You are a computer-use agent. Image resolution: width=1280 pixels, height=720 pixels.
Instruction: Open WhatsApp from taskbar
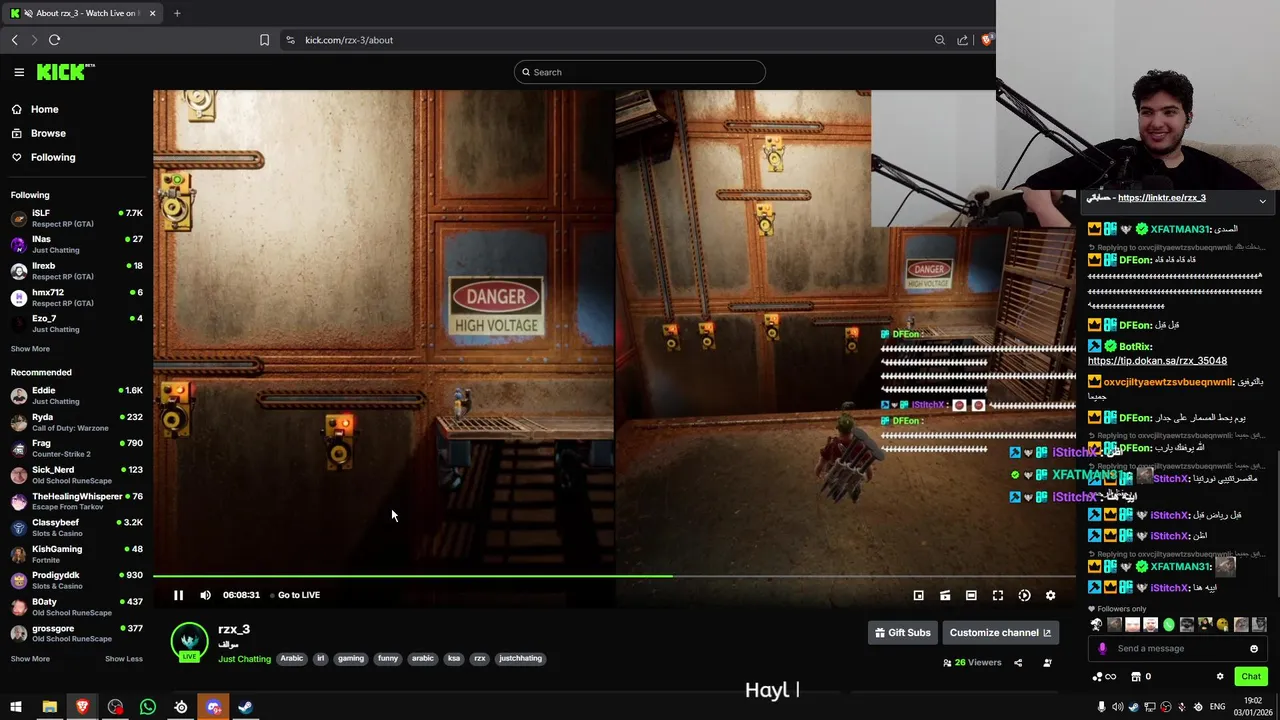coord(148,707)
